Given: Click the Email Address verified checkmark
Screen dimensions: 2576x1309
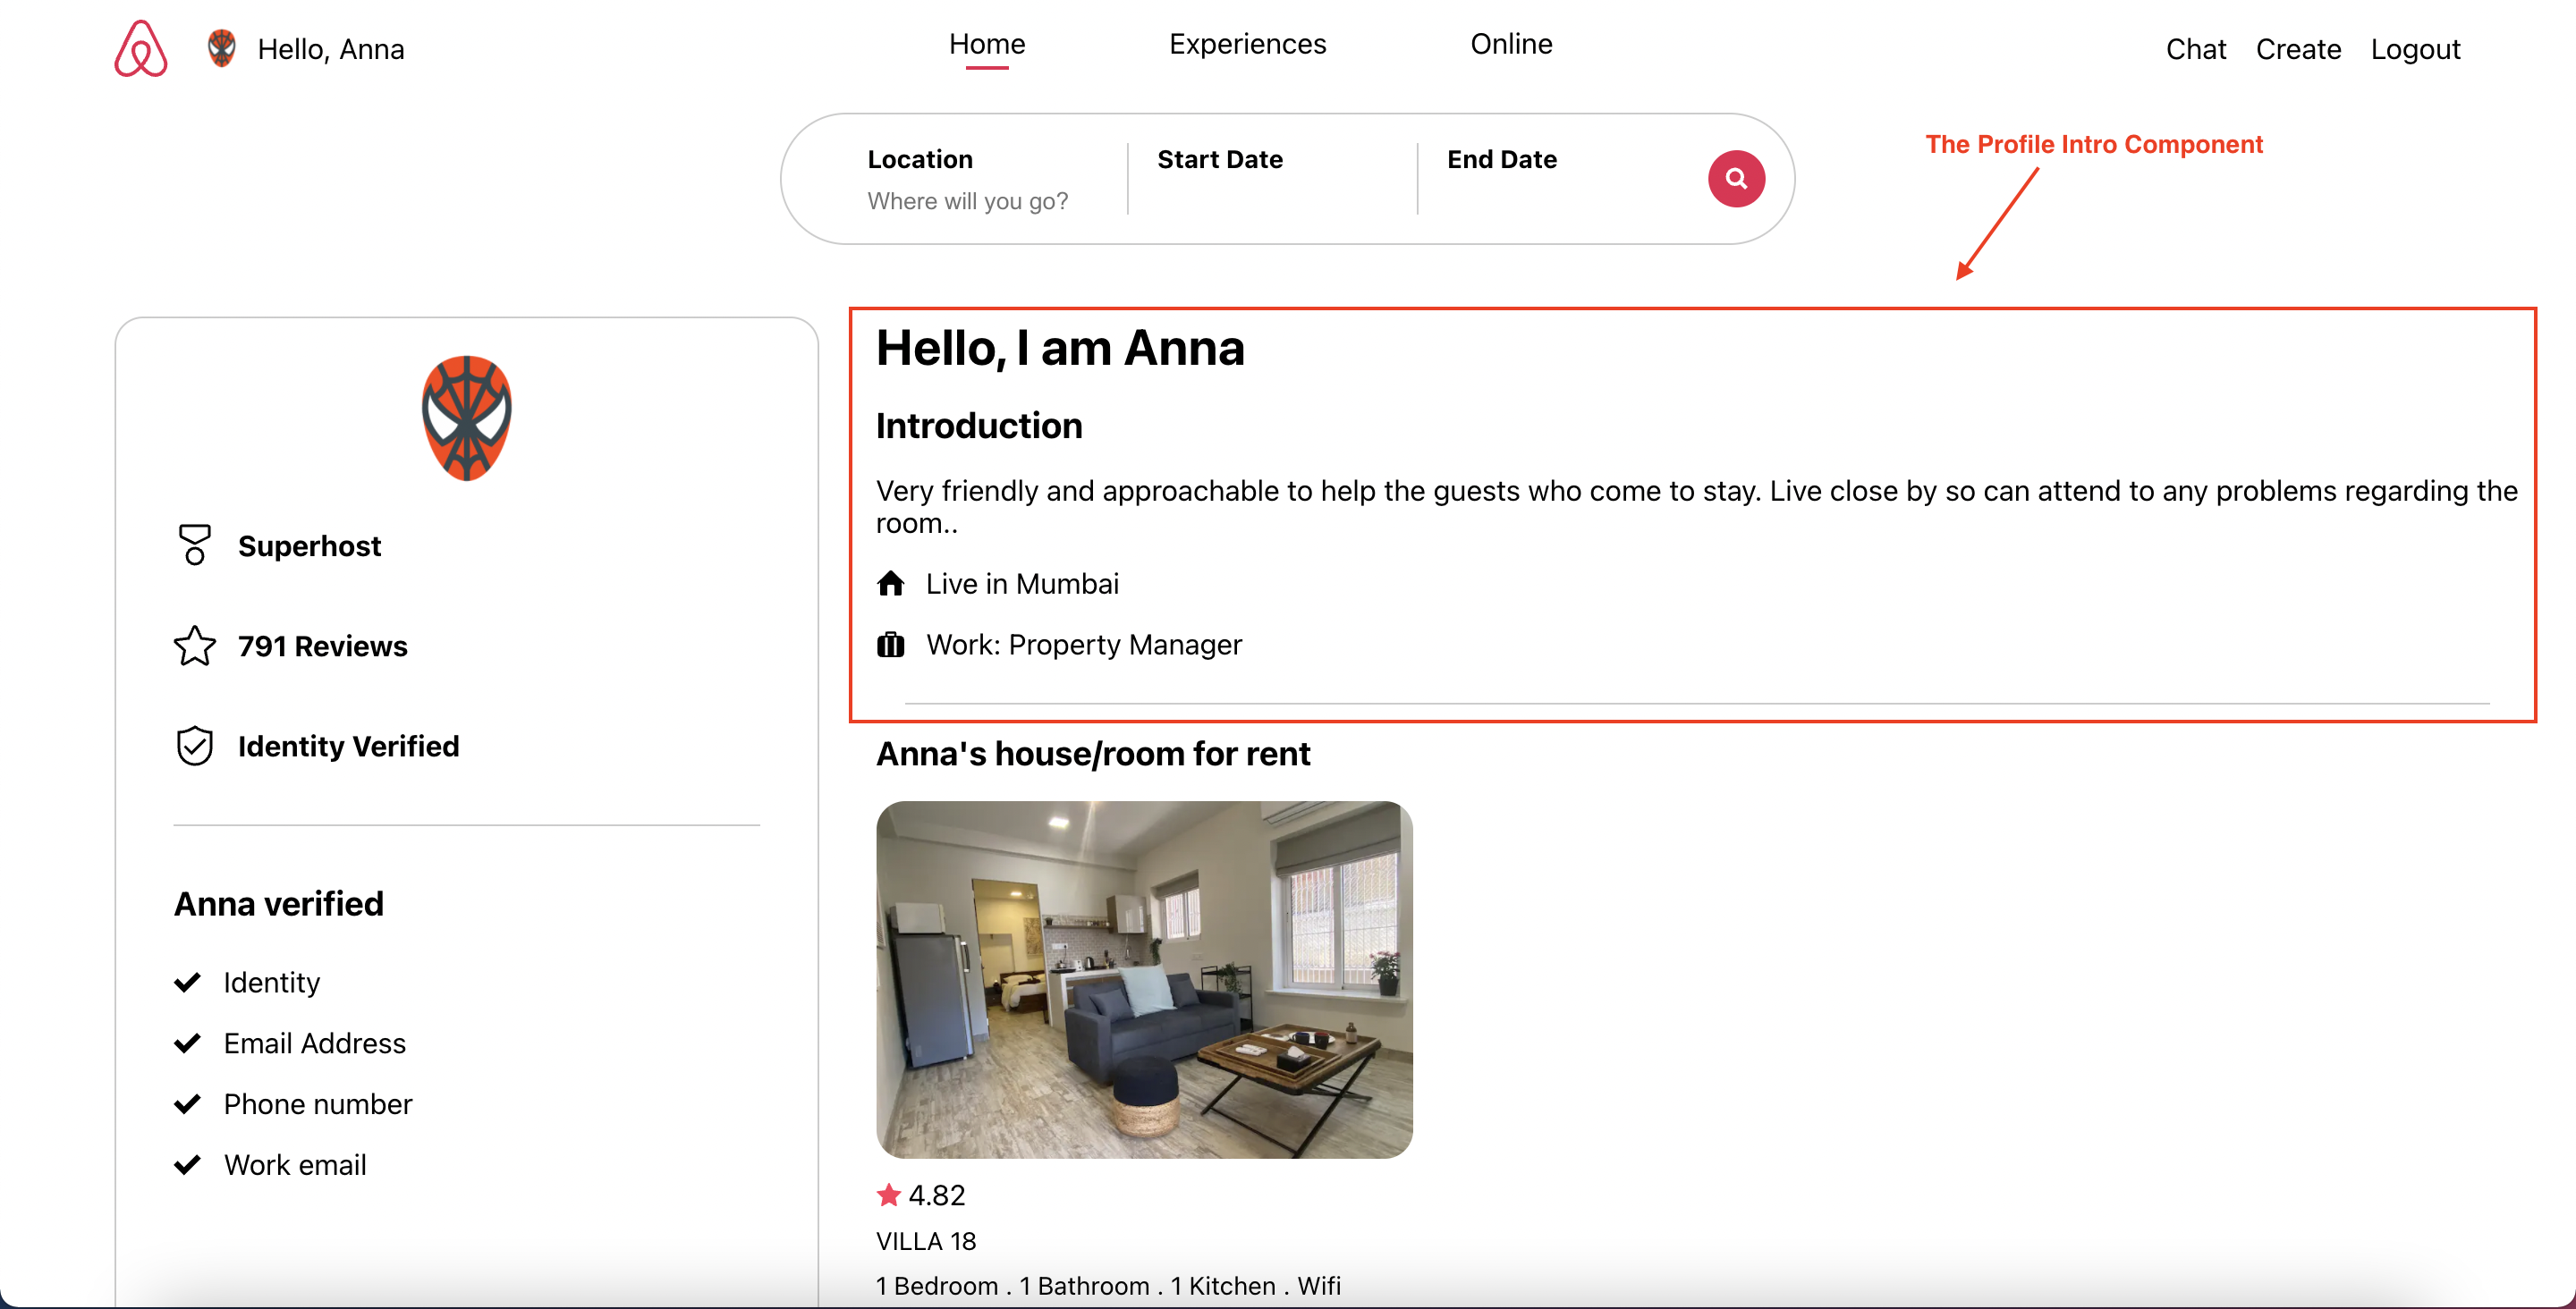Looking at the screenshot, I should click(189, 1042).
